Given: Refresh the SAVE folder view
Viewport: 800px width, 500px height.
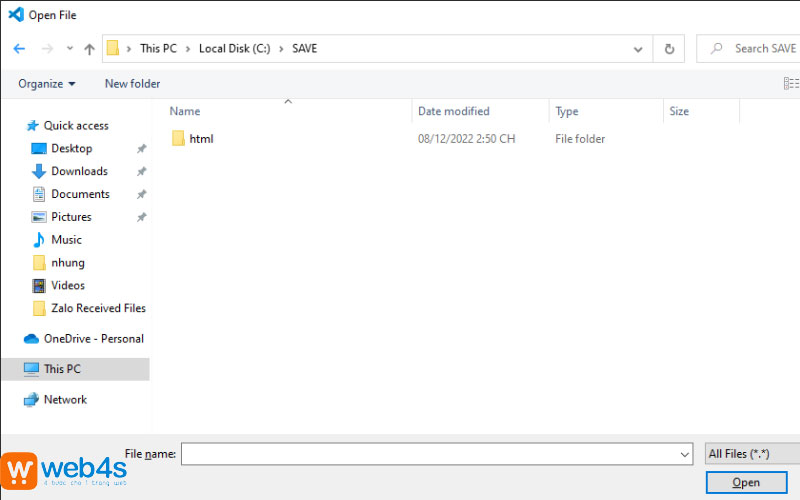Looking at the screenshot, I should click(669, 49).
